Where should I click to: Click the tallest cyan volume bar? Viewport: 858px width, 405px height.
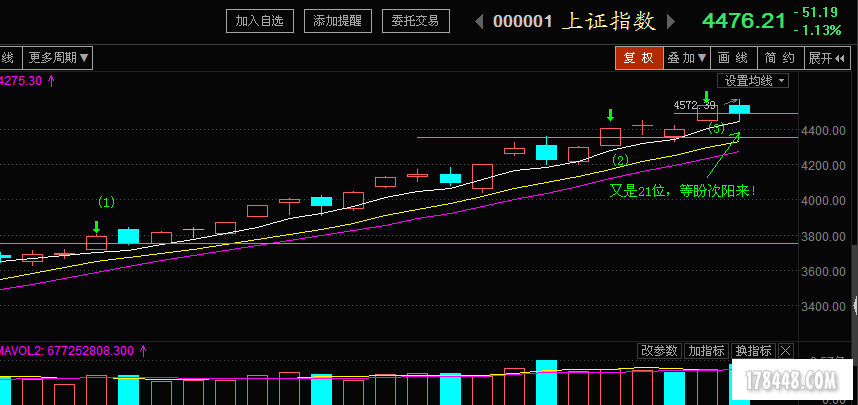[546, 382]
